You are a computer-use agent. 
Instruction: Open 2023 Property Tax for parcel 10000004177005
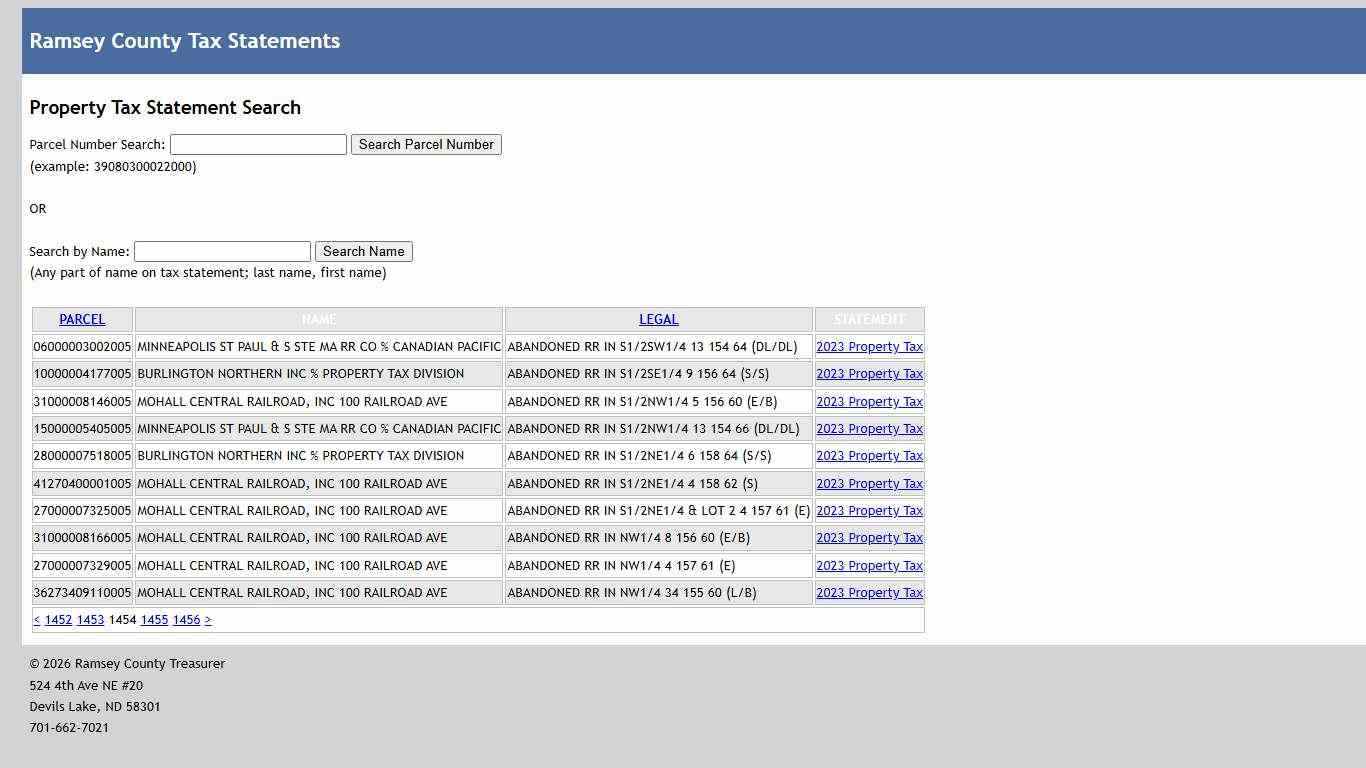click(869, 373)
